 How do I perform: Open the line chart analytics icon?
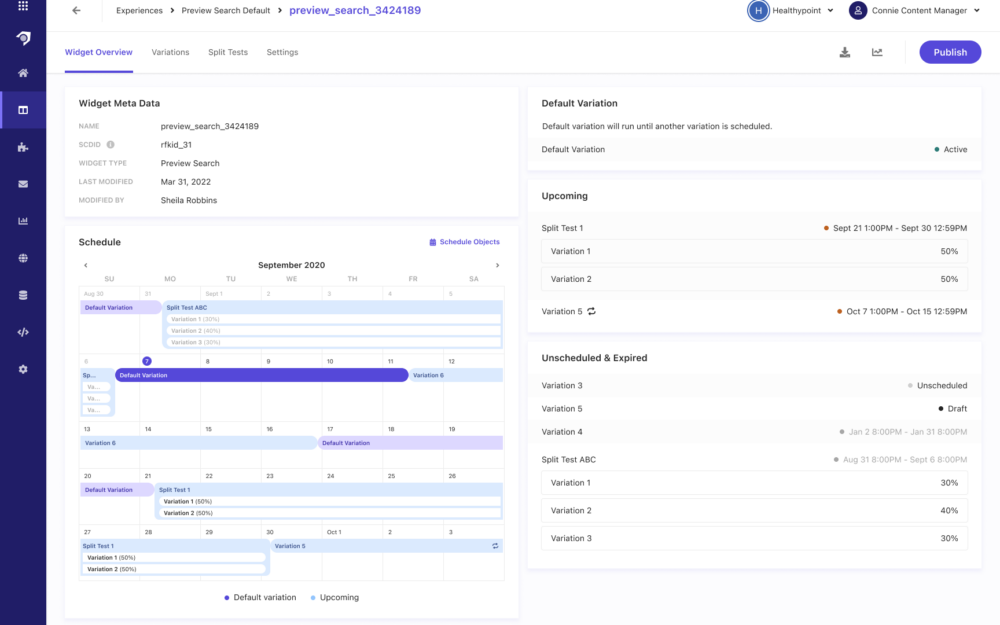click(x=877, y=52)
